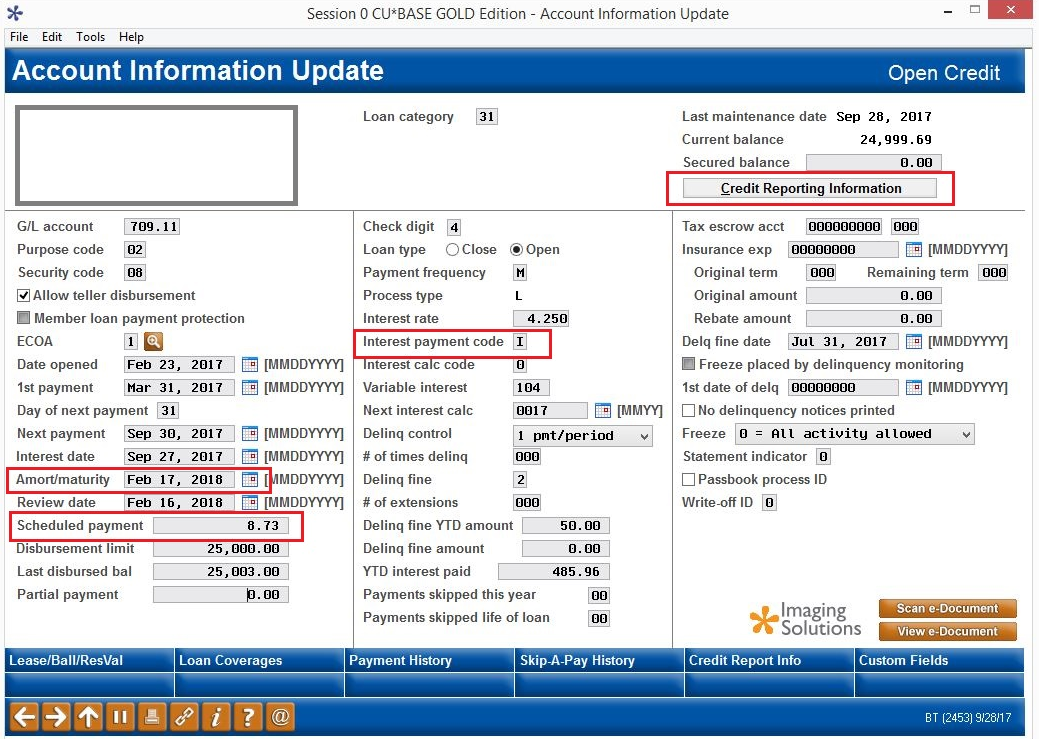Viewport: 1039px width, 739px height.
Task: Select the Close loan type radio button
Action: point(453,250)
